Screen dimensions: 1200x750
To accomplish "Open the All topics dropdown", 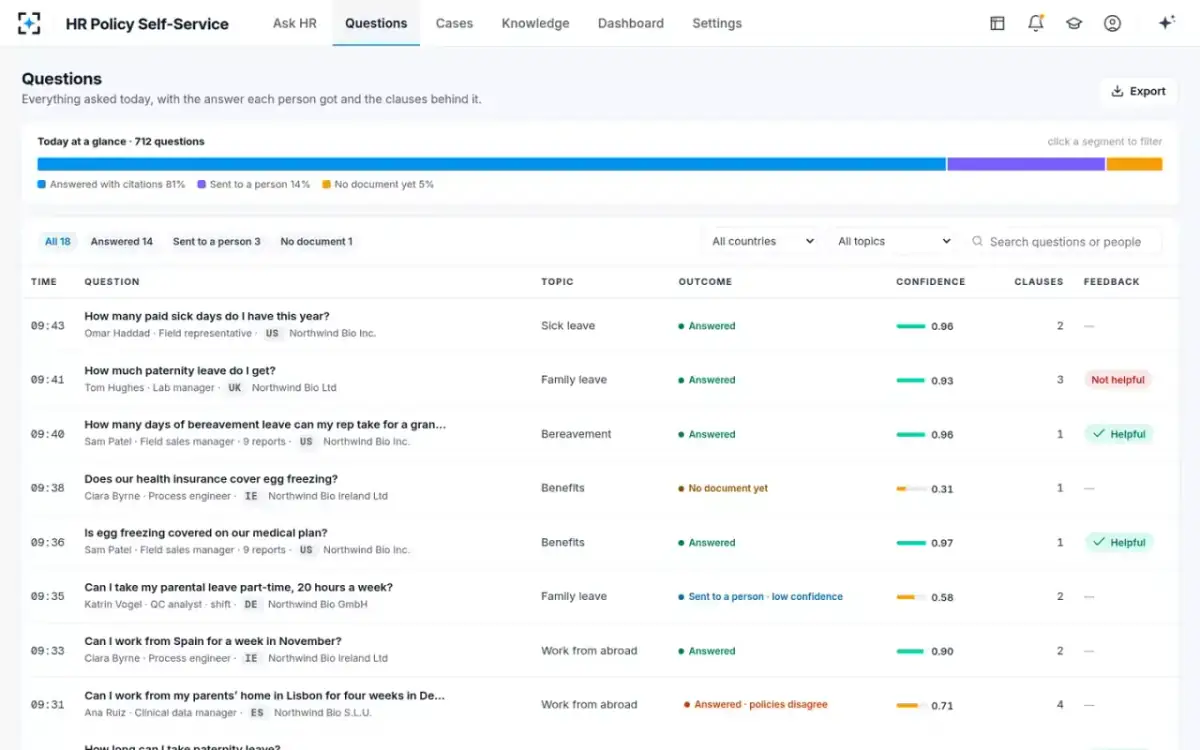I will [894, 241].
